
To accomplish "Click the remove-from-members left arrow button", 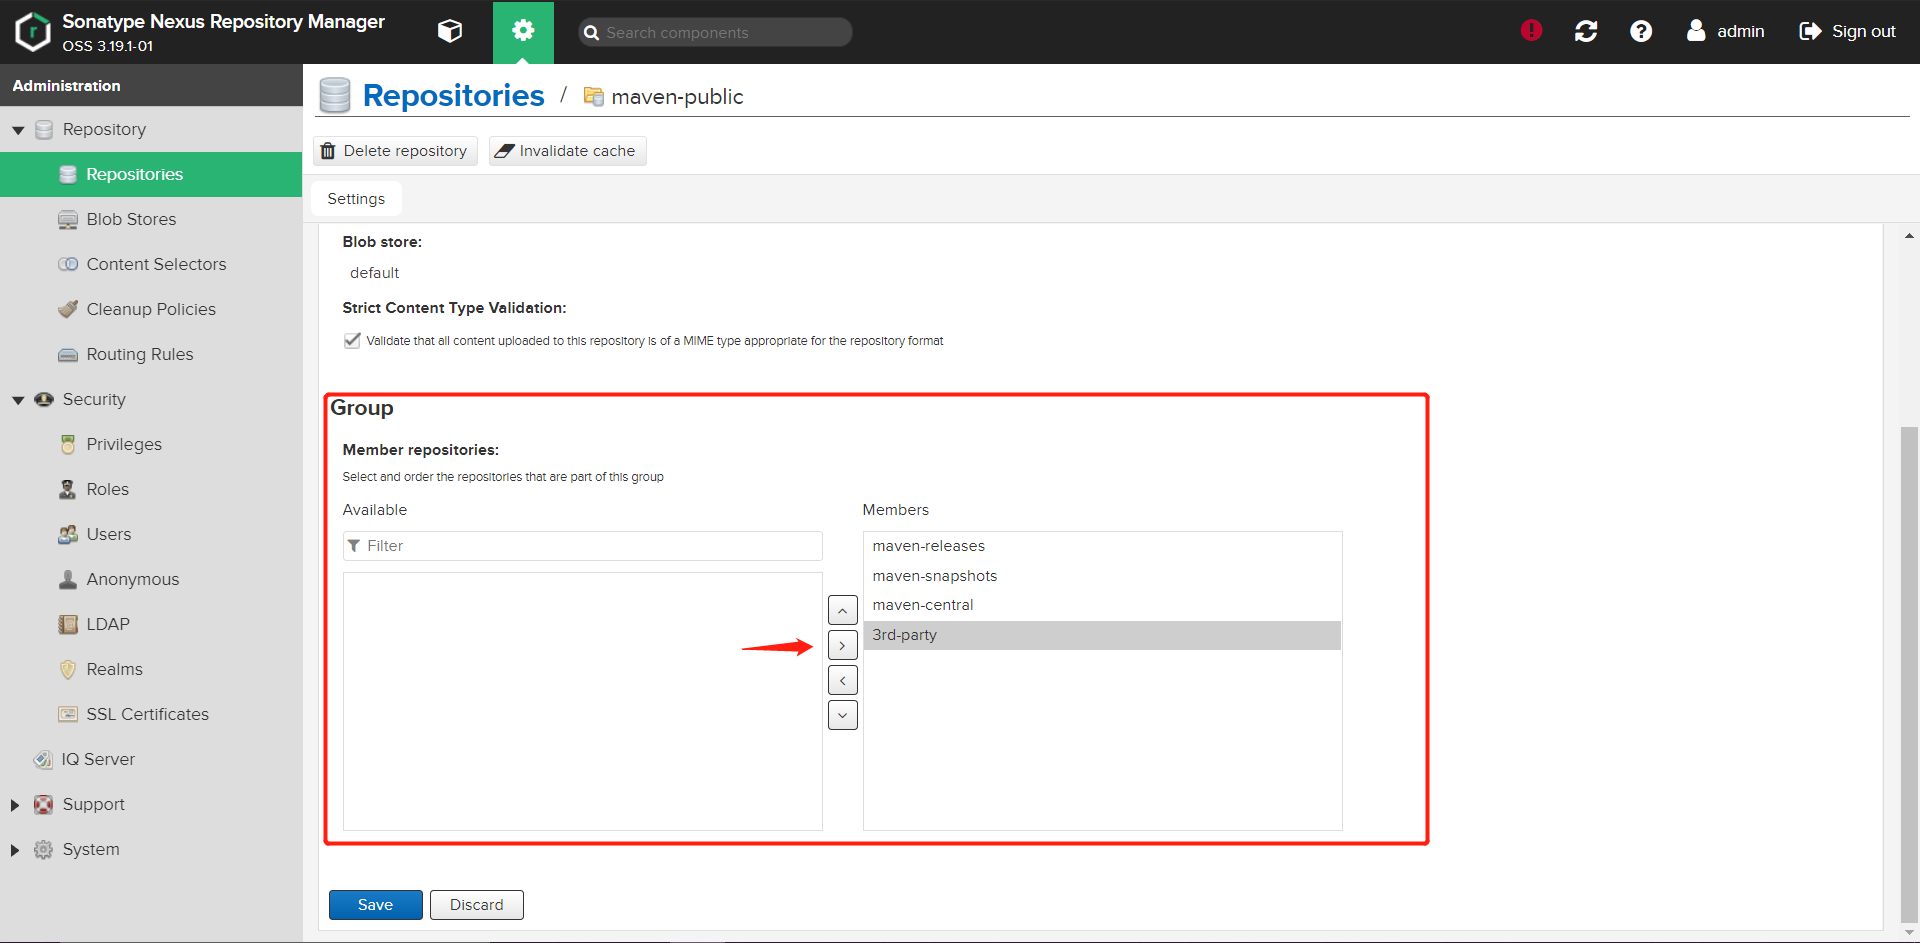I will coord(843,680).
